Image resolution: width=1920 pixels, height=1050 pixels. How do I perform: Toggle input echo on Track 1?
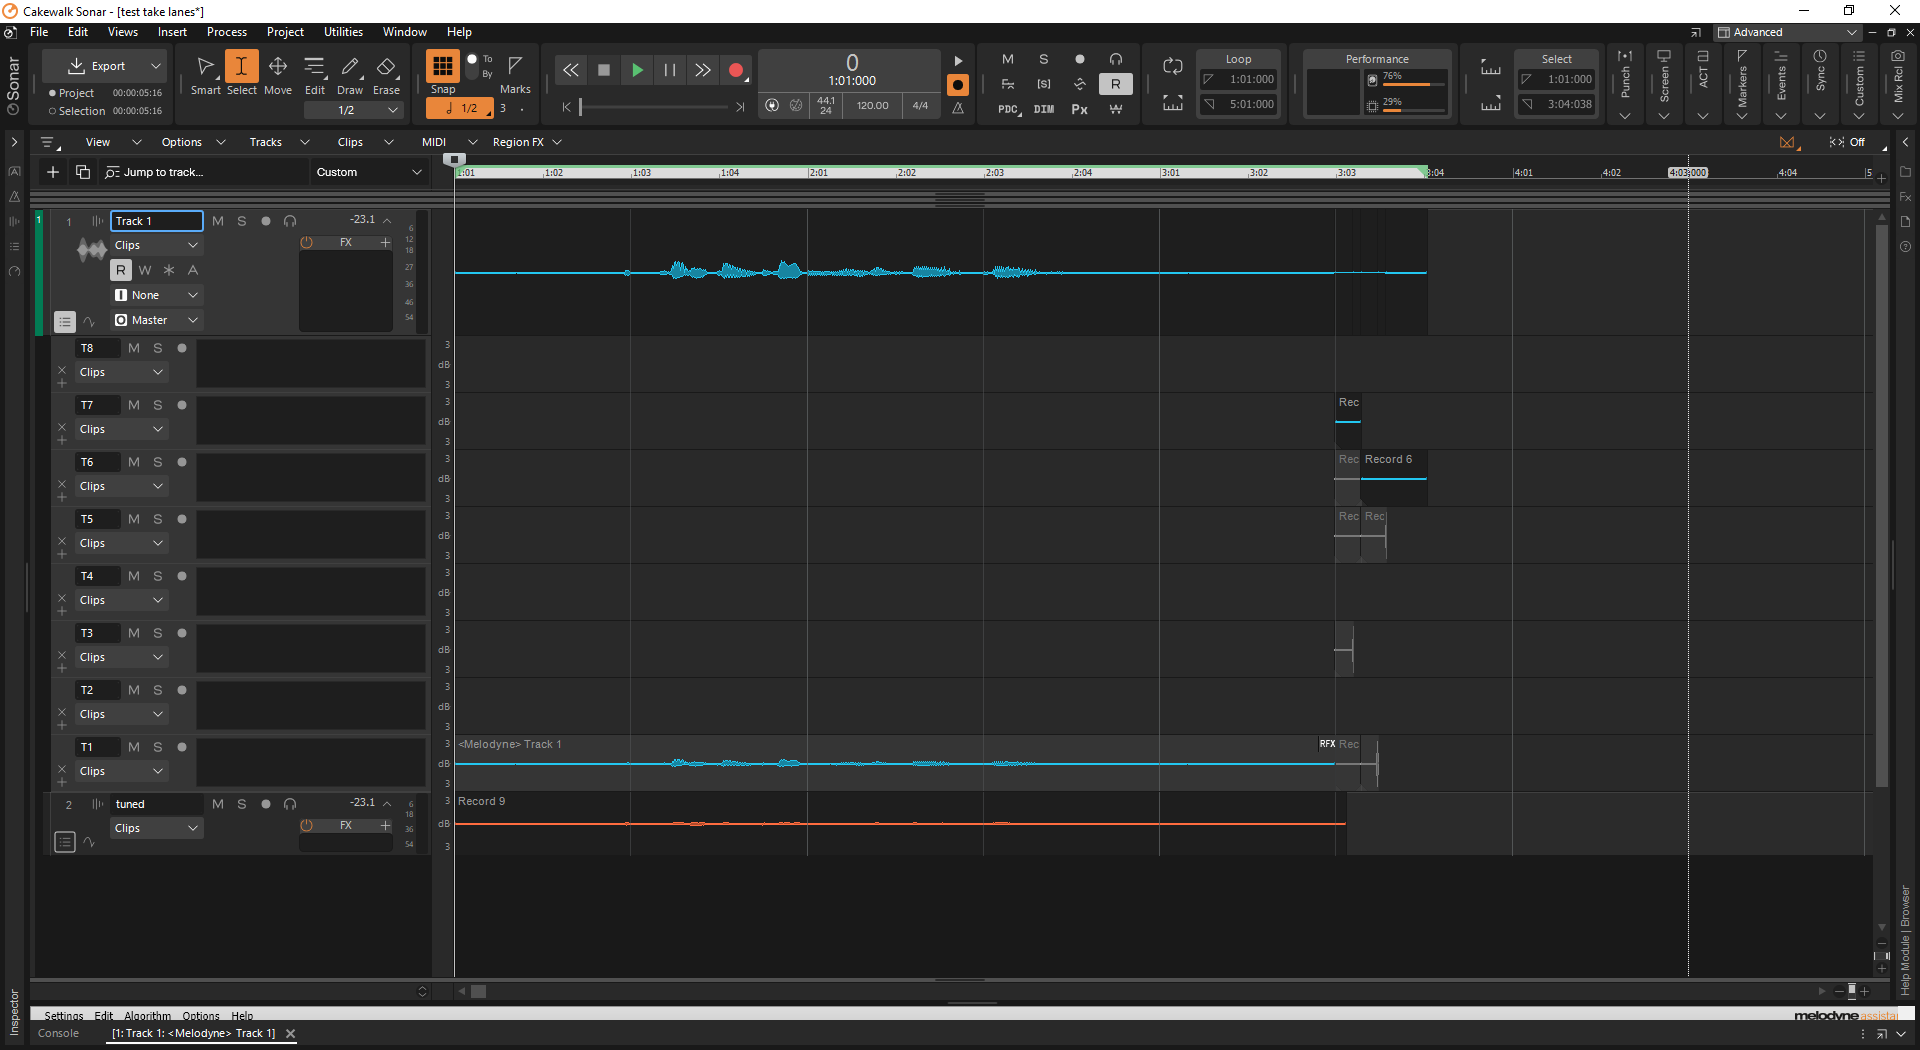point(290,221)
